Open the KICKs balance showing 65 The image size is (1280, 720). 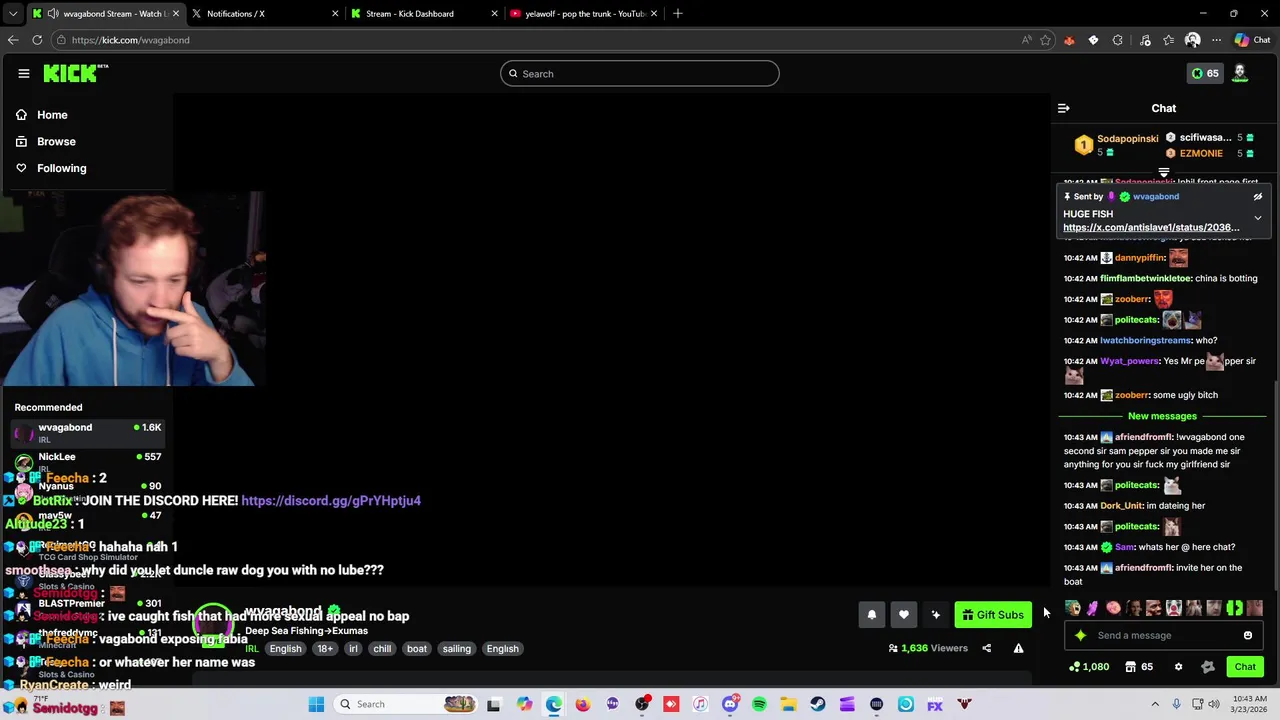coord(1204,73)
